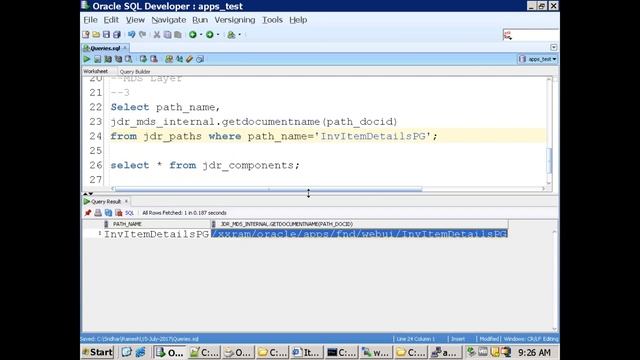This screenshot has height=360, width=640.
Task: Click the editor vertical scrollbar thumb
Action: [x=549, y=161]
